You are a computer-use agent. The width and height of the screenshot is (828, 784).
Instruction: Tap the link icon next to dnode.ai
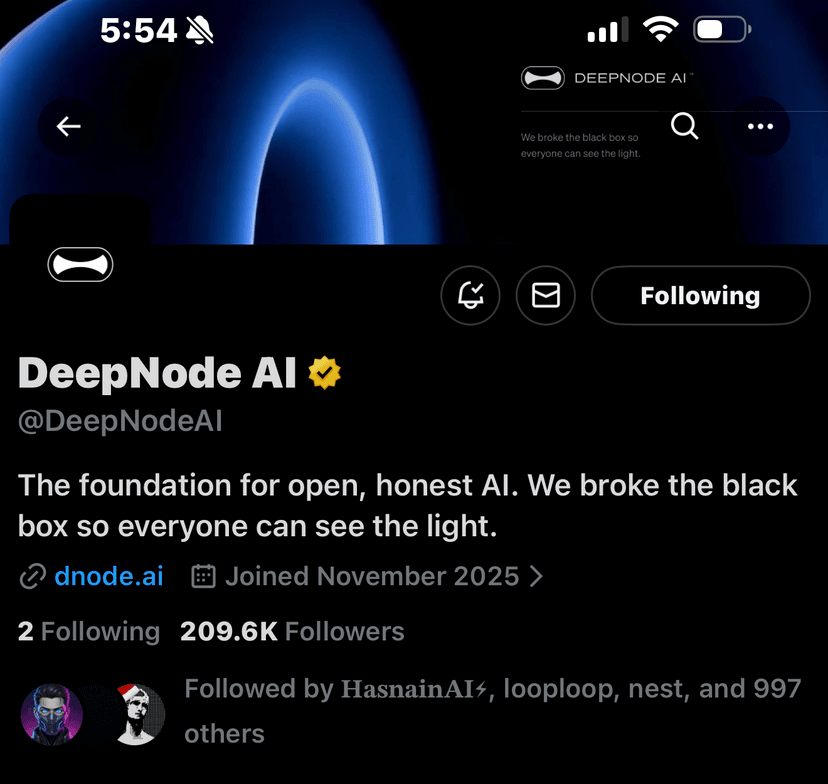(x=33, y=576)
